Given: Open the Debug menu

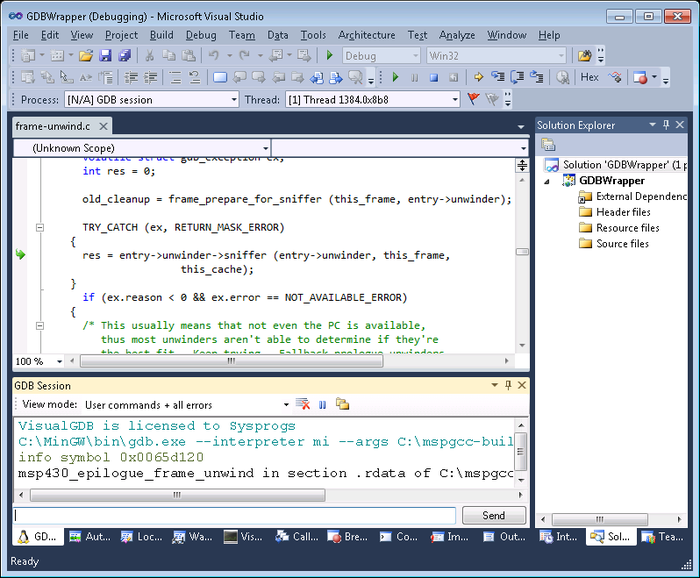Looking at the screenshot, I should pos(200,35).
